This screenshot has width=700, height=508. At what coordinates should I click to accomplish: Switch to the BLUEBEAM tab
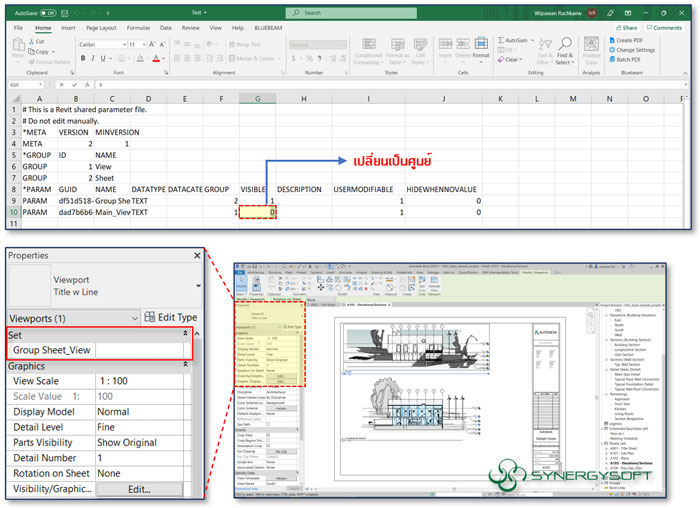click(x=268, y=28)
